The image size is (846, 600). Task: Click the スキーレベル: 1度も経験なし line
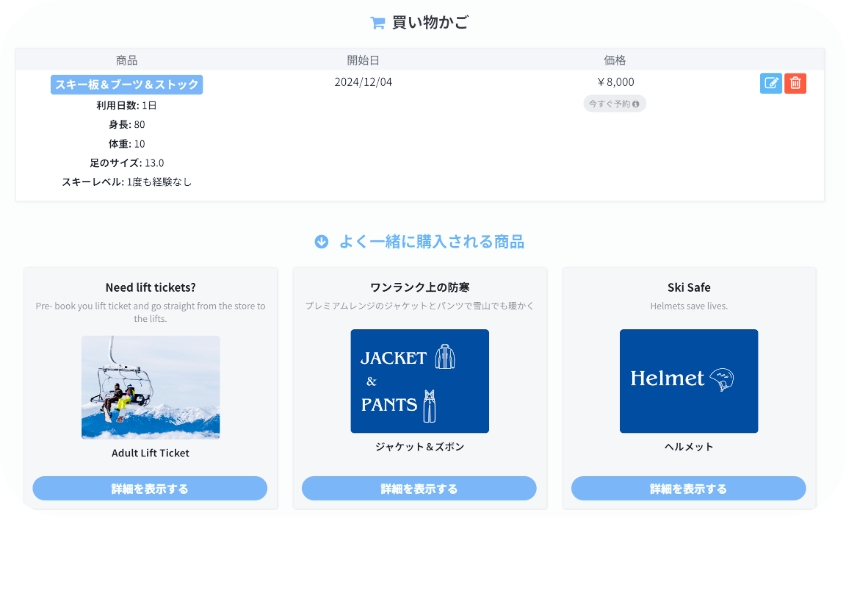tap(127, 182)
